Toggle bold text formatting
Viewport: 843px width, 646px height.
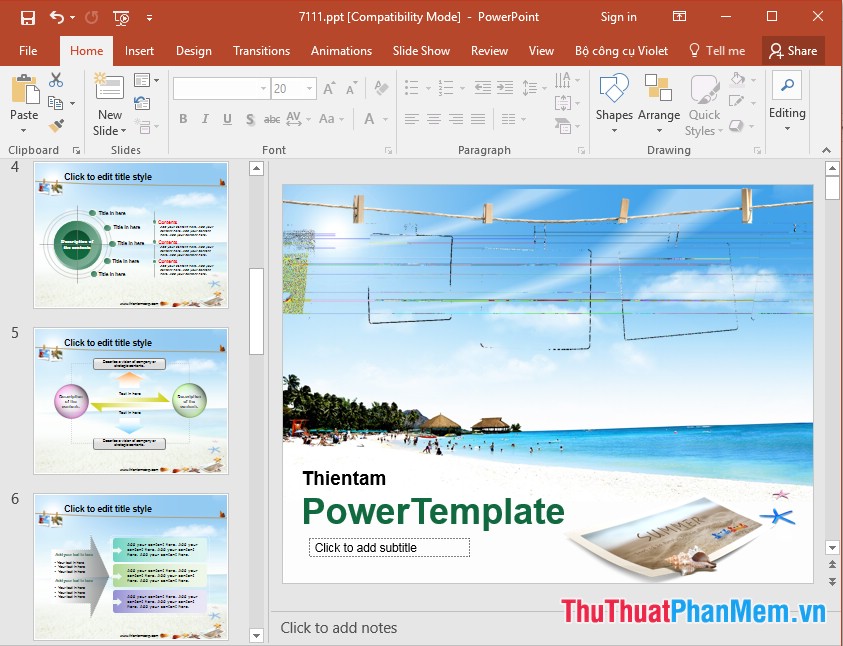click(x=183, y=118)
